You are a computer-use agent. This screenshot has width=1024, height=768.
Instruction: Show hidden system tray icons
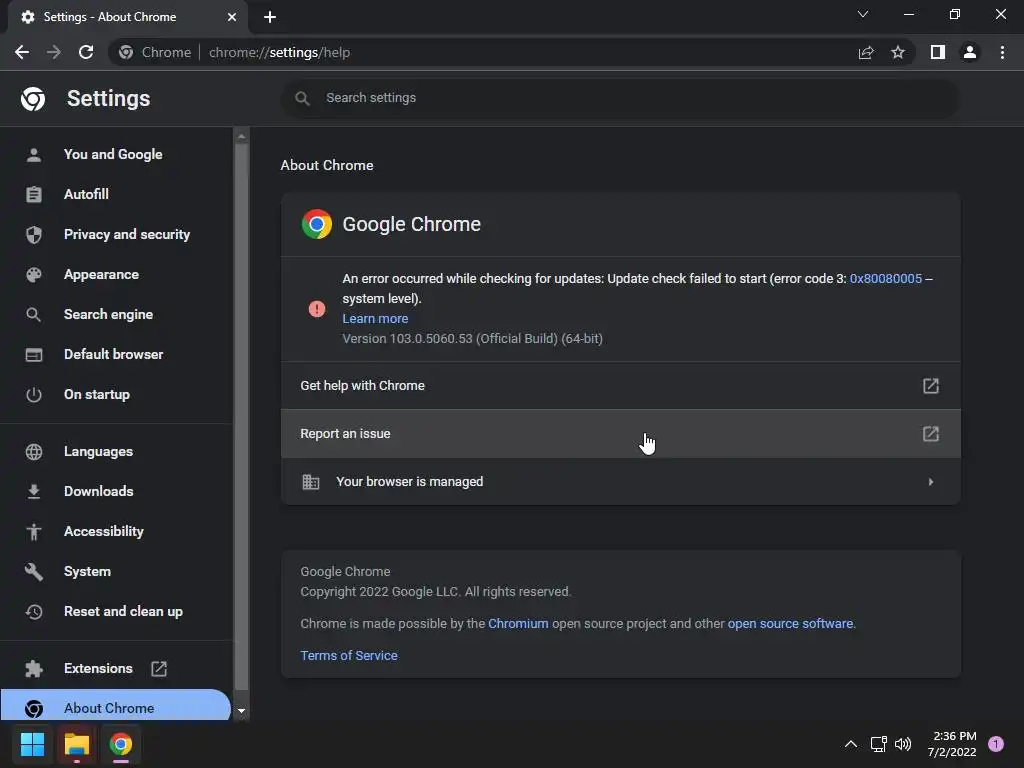tap(851, 744)
